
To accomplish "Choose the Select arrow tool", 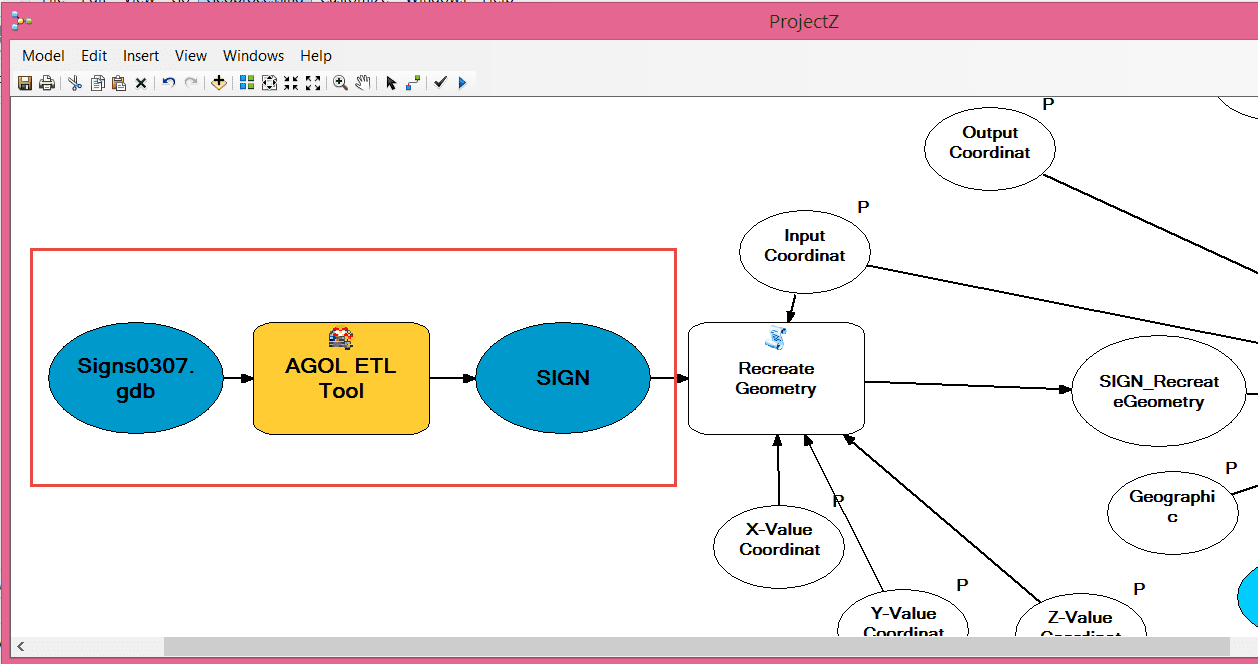I will pos(391,83).
